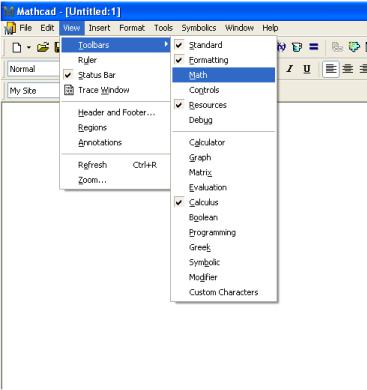Show the Symbolic toolbar
Screen dimensions: 367x390
coord(224,262)
